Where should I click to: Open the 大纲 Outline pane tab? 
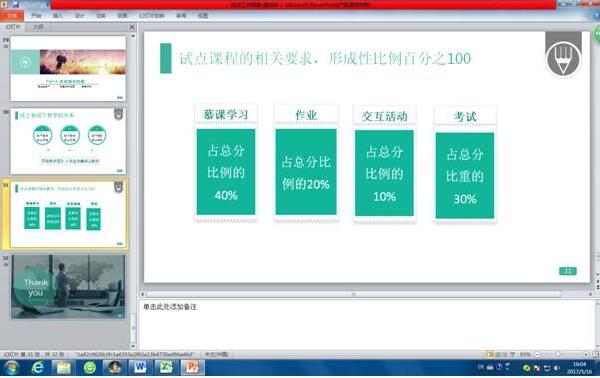click(38, 27)
